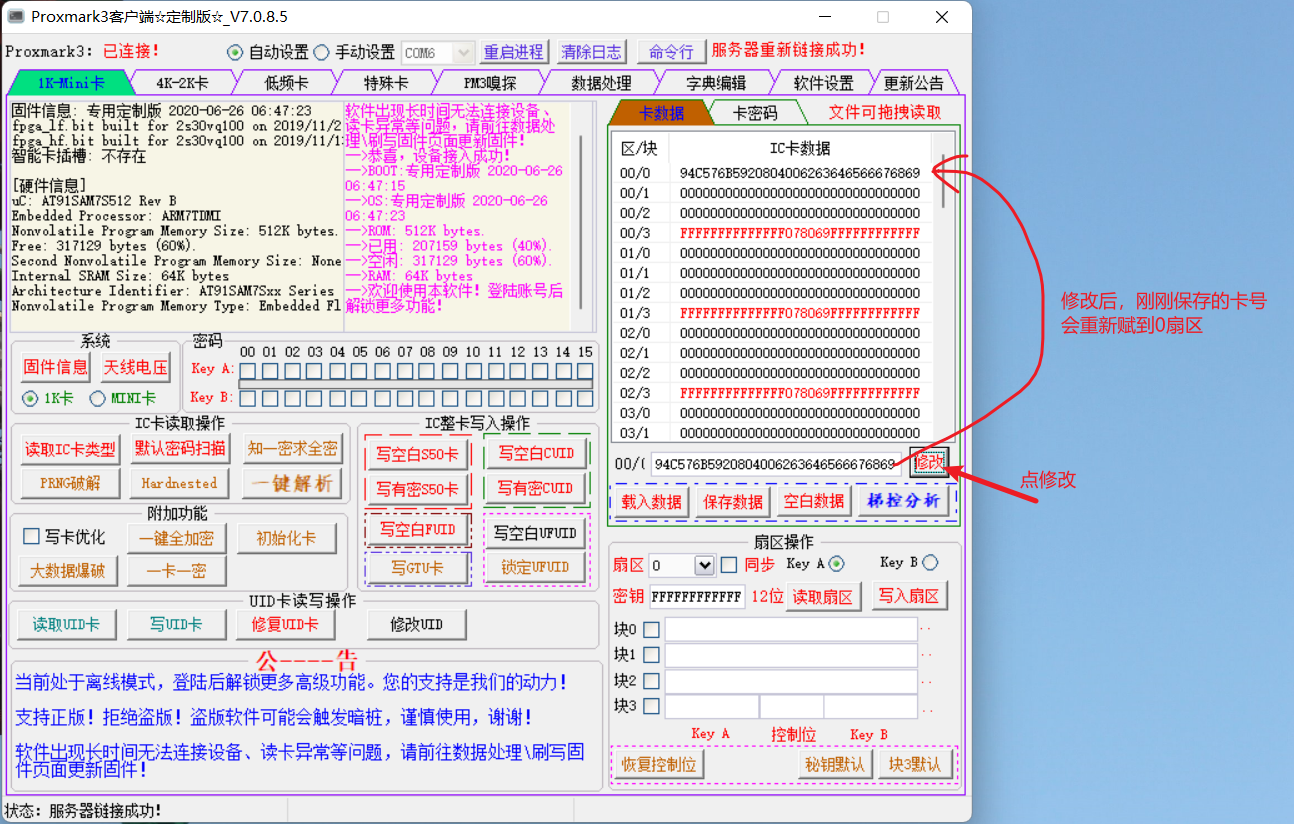Click Hardnested button
Viewport: 1294px width, 824px height.
point(180,483)
